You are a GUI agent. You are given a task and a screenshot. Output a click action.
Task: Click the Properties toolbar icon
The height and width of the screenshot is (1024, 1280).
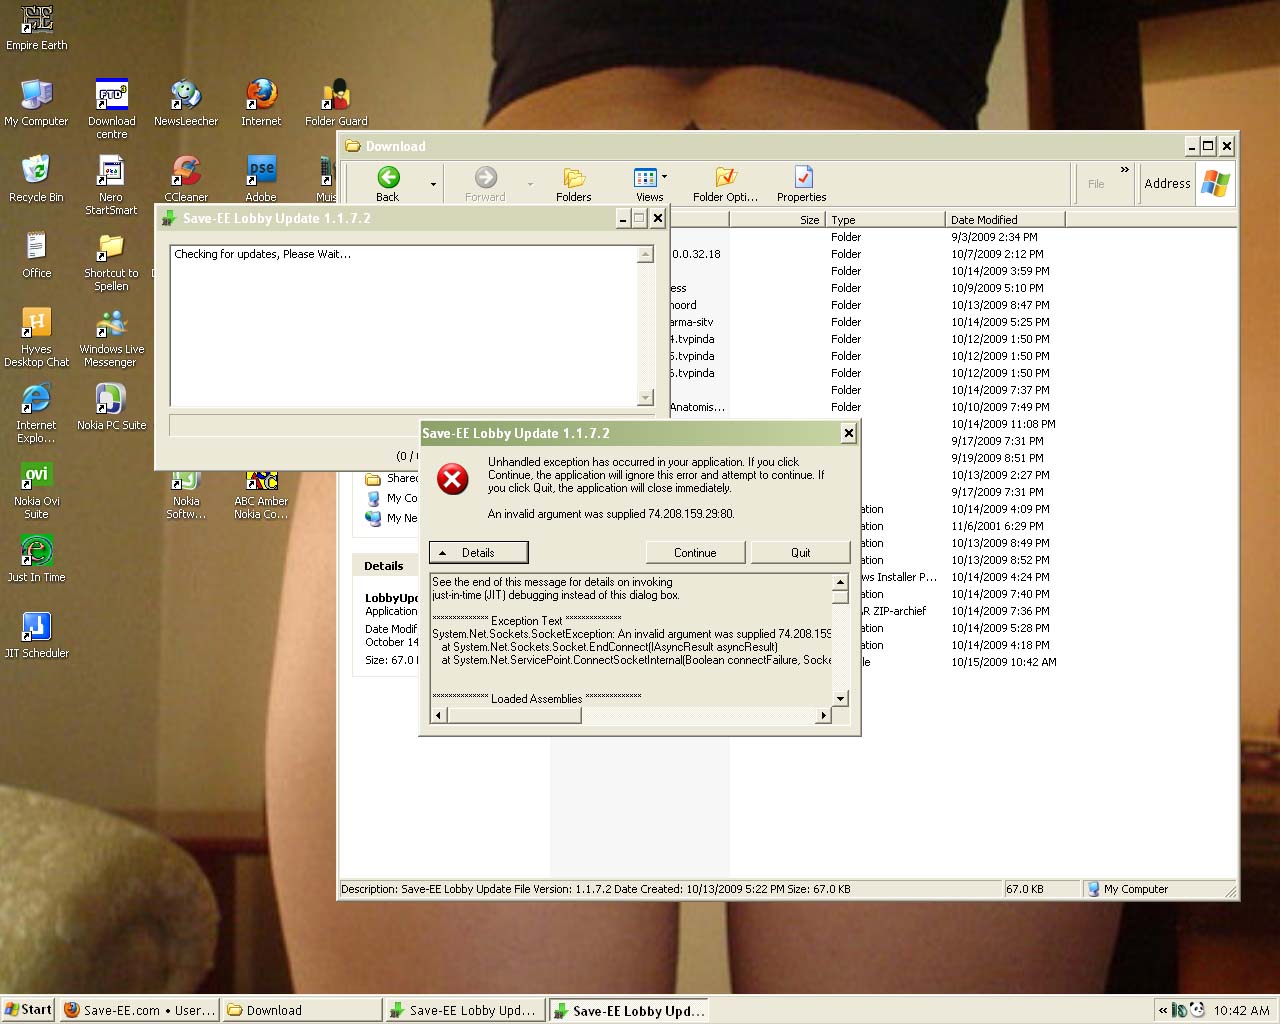(801, 183)
